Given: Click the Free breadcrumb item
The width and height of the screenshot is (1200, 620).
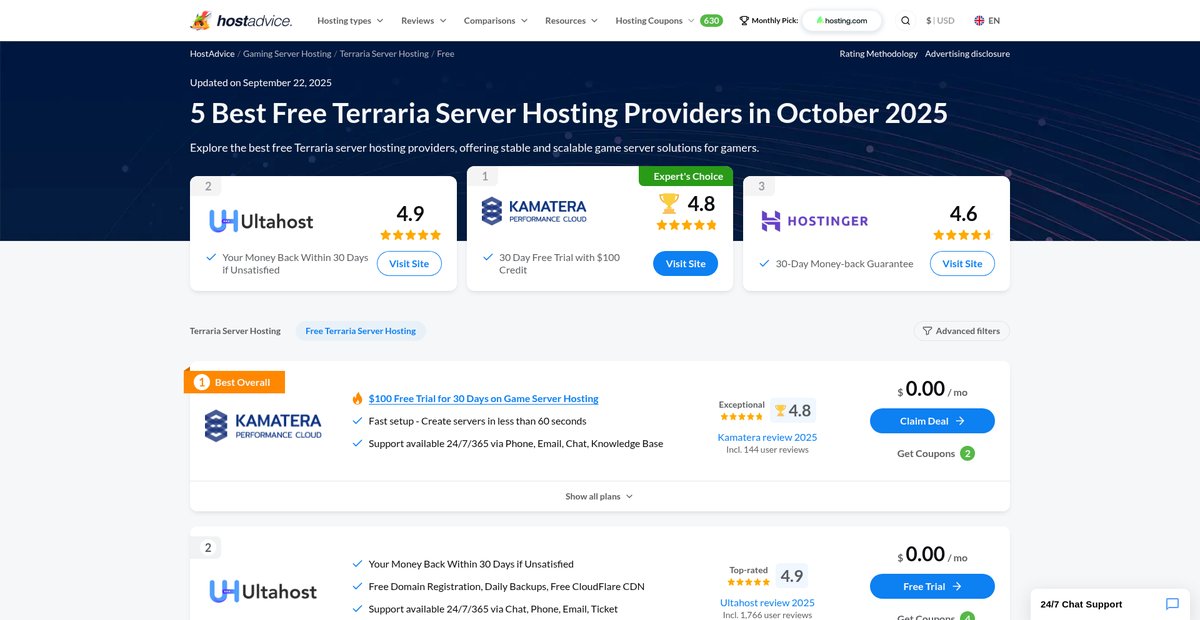Looking at the screenshot, I should tap(446, 54).
